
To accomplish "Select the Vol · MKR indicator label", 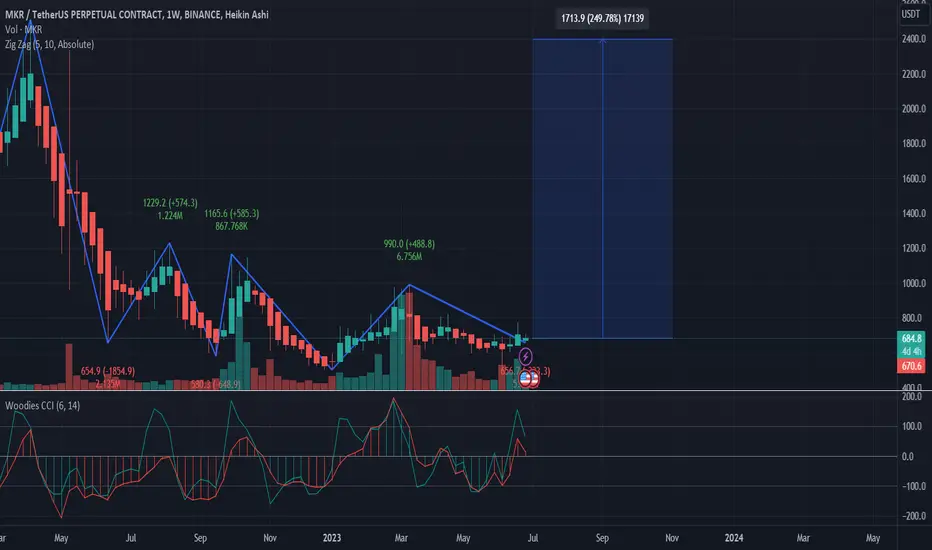I will (23, 29).
